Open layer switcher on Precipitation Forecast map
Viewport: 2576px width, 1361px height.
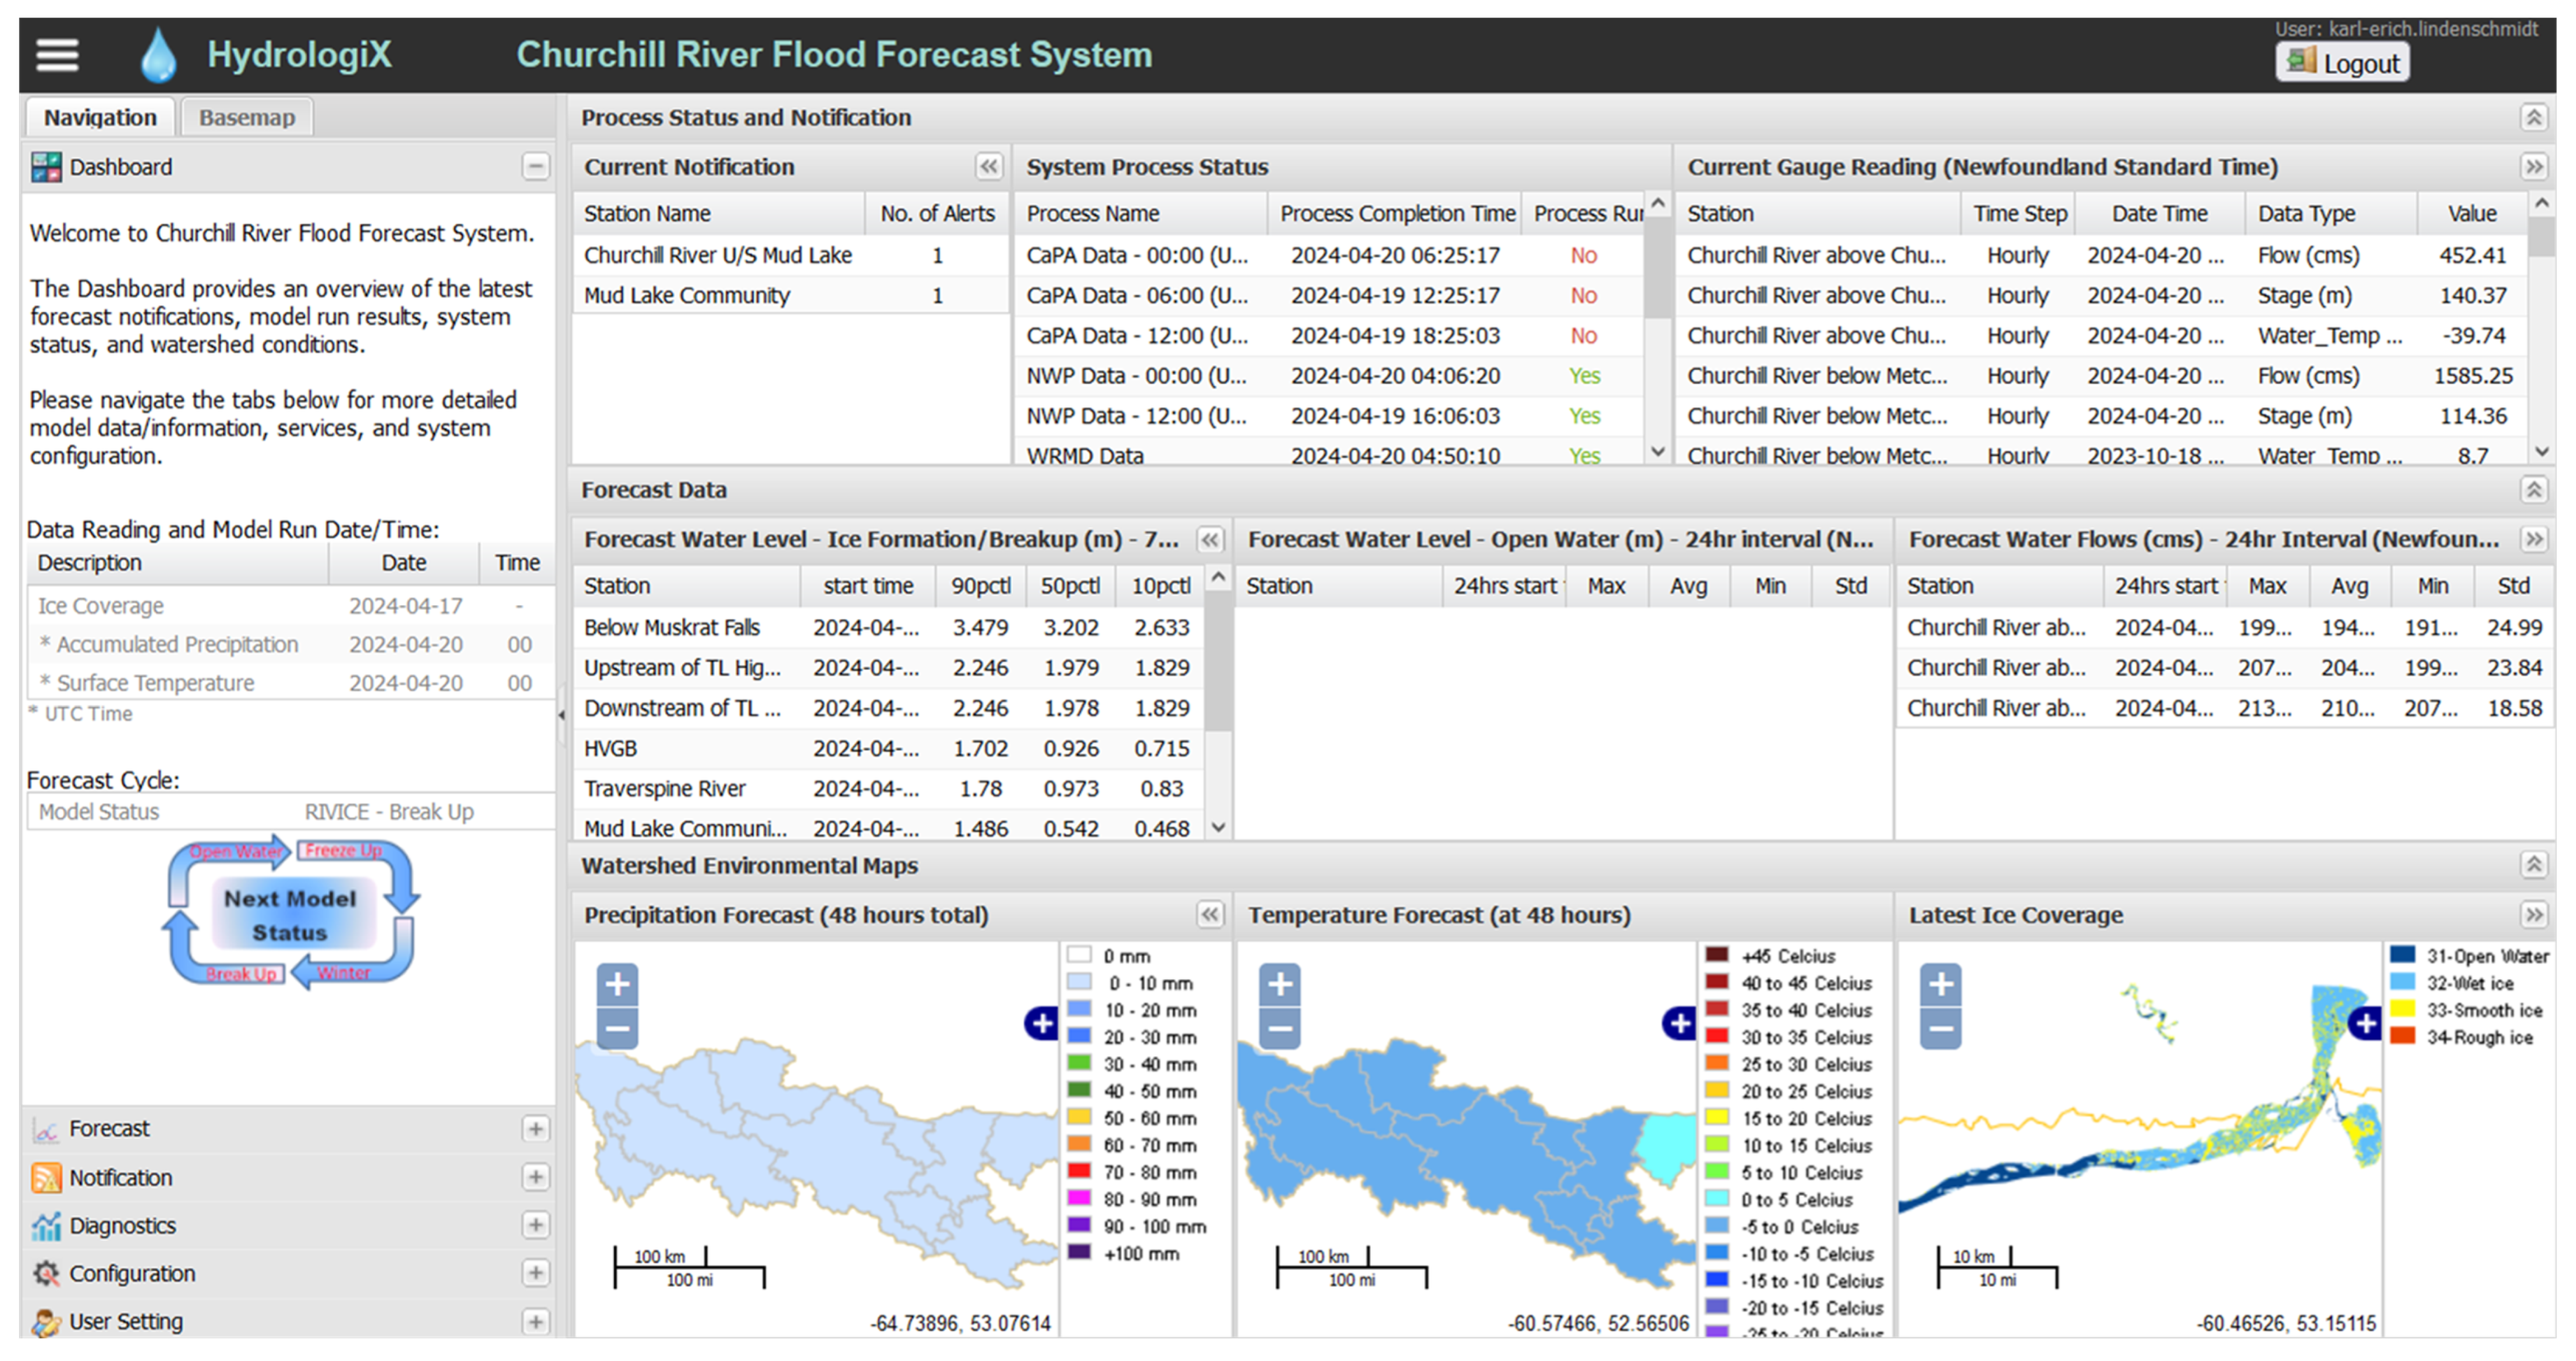point(1041,1023)
